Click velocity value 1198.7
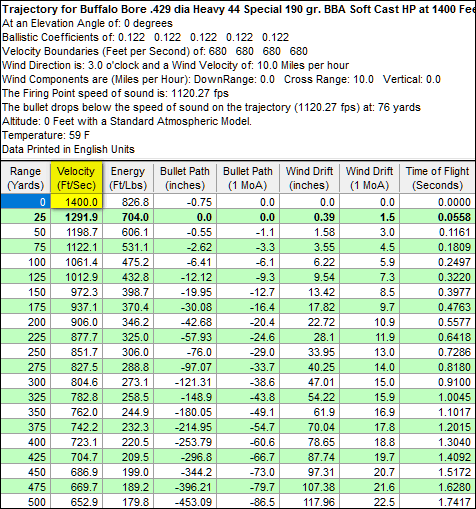 [x=76, y=232]
